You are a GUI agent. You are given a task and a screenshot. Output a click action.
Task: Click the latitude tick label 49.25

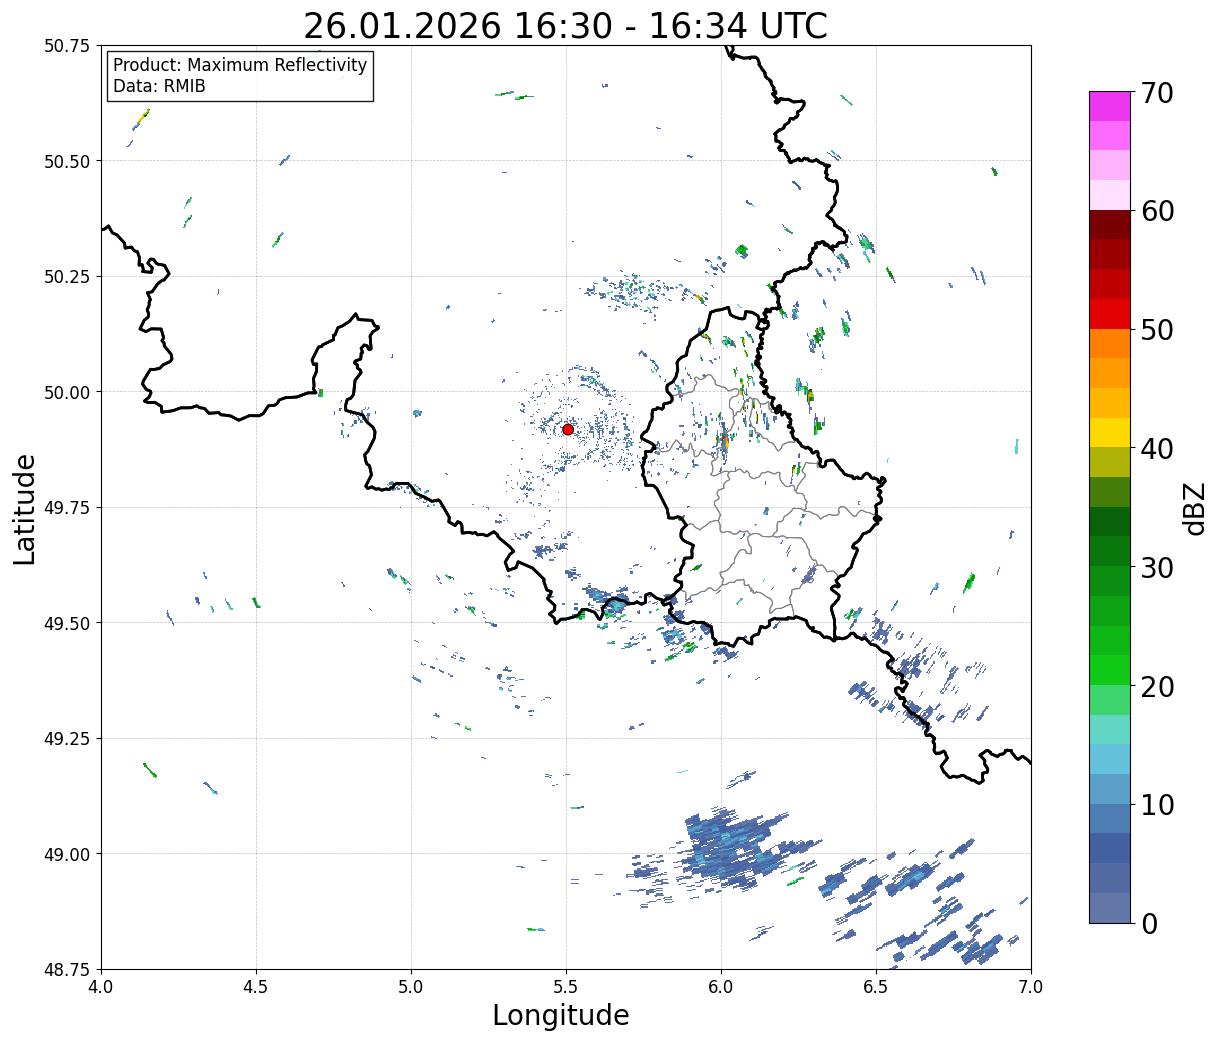pyautogui.click(x=67, y=739)
